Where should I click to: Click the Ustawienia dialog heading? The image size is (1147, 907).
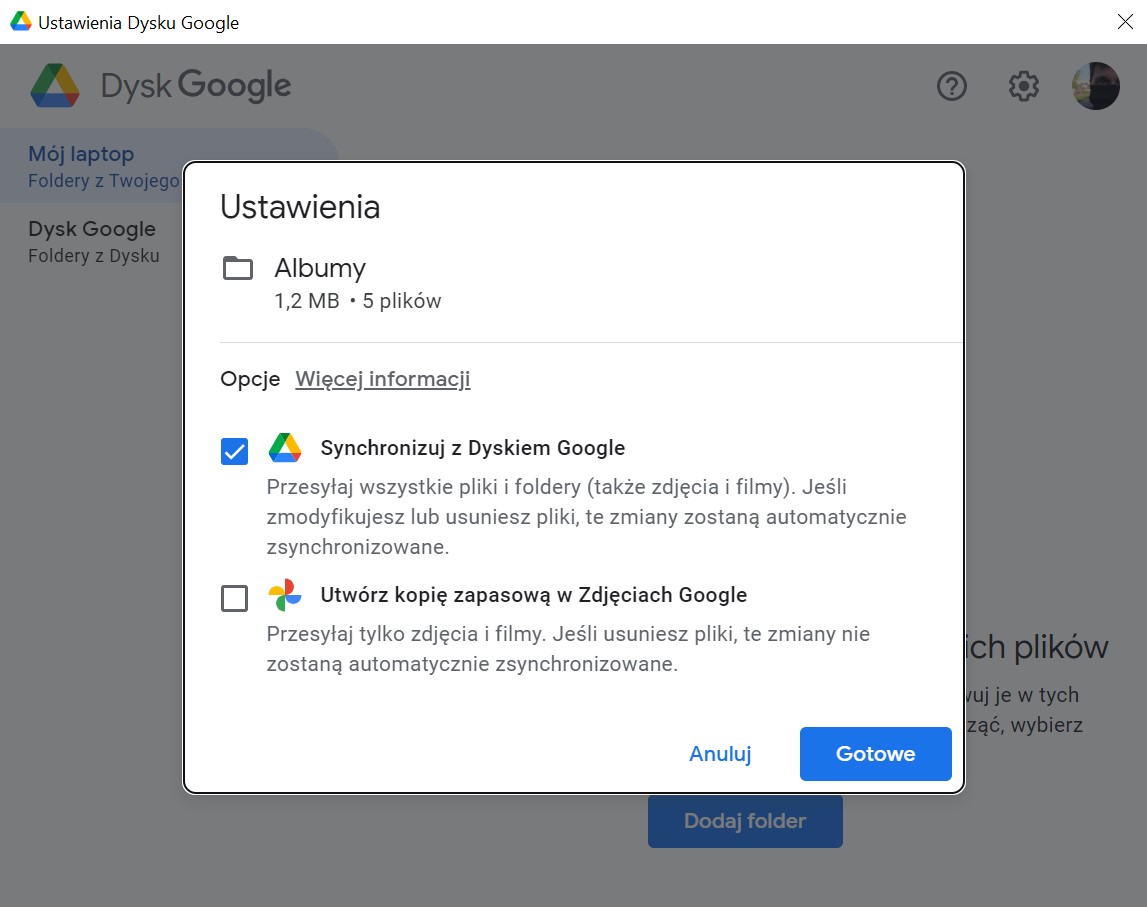[x=300, y=207]
